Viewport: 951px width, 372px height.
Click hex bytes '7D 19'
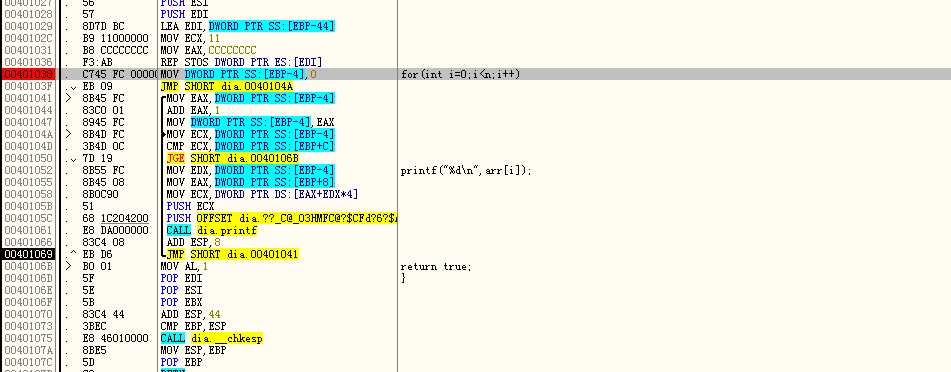click(97, 158)
